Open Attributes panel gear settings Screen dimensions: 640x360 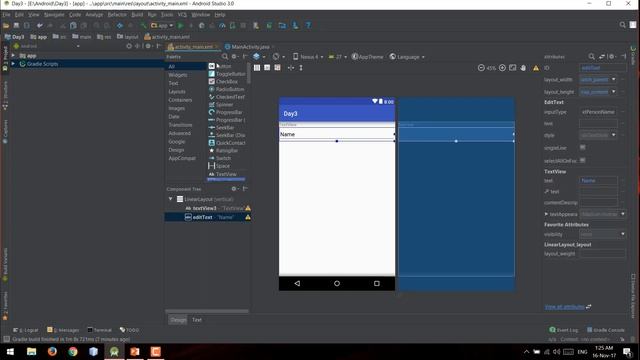pyautogui.click(x=611, y=56)
